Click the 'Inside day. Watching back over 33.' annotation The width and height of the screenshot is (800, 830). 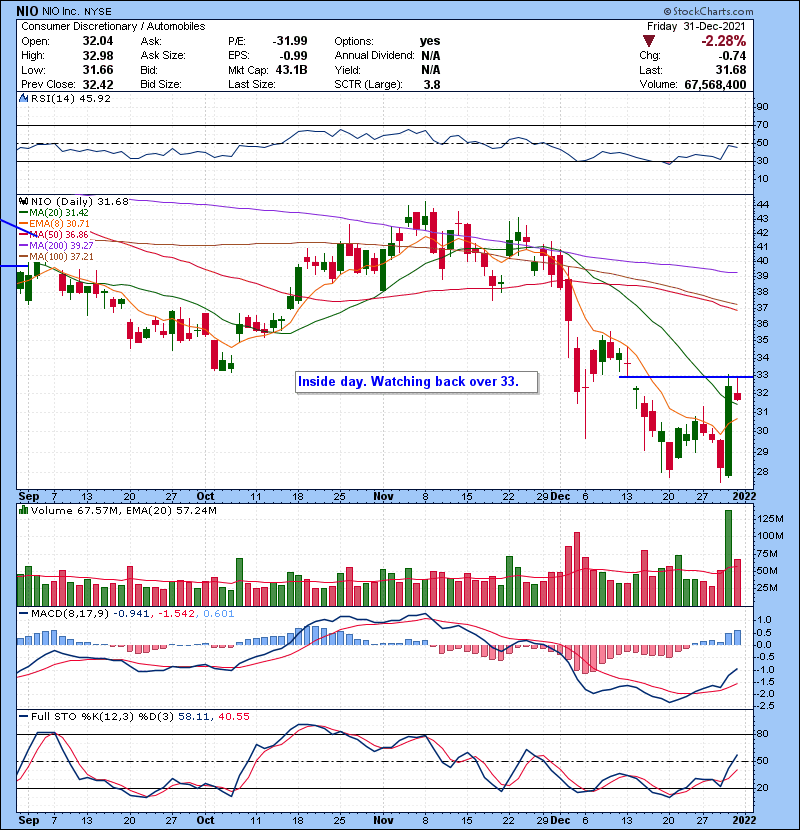[417, 382]
